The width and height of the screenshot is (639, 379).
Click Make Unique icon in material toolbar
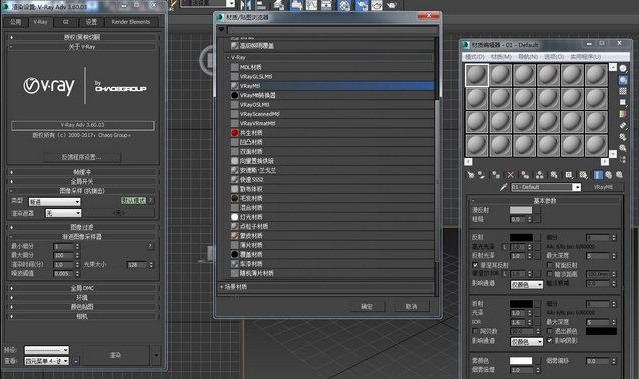[540, 175]
